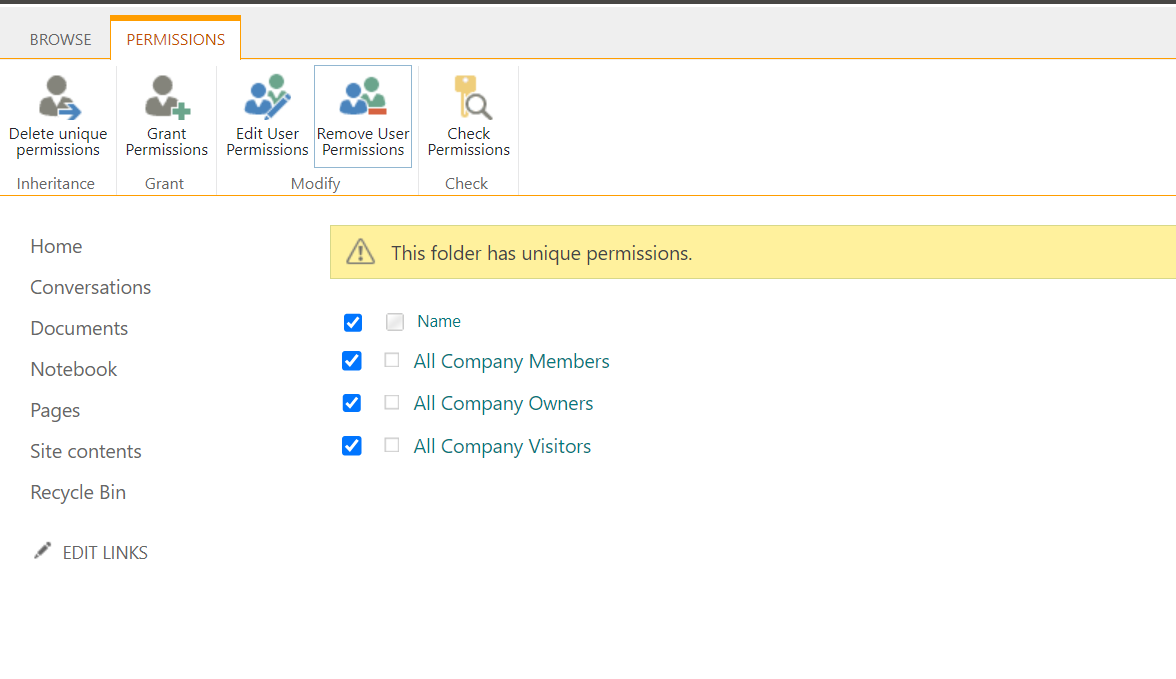Sort by the Name column header
1176x679 pixels.
tap(439, 321)
